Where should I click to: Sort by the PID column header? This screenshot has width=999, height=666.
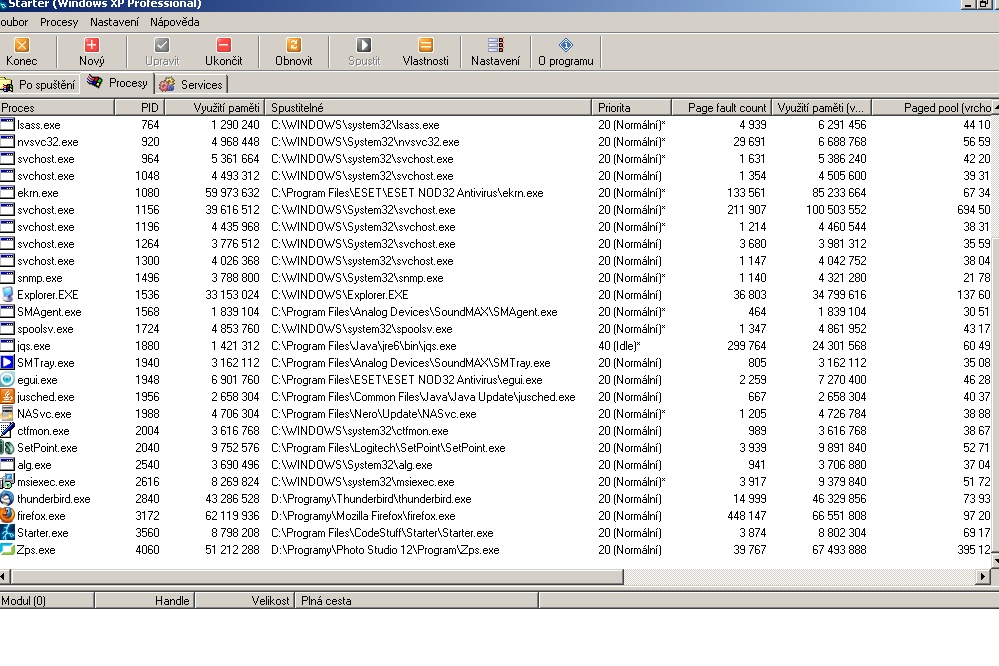click(x=150, y=108)
